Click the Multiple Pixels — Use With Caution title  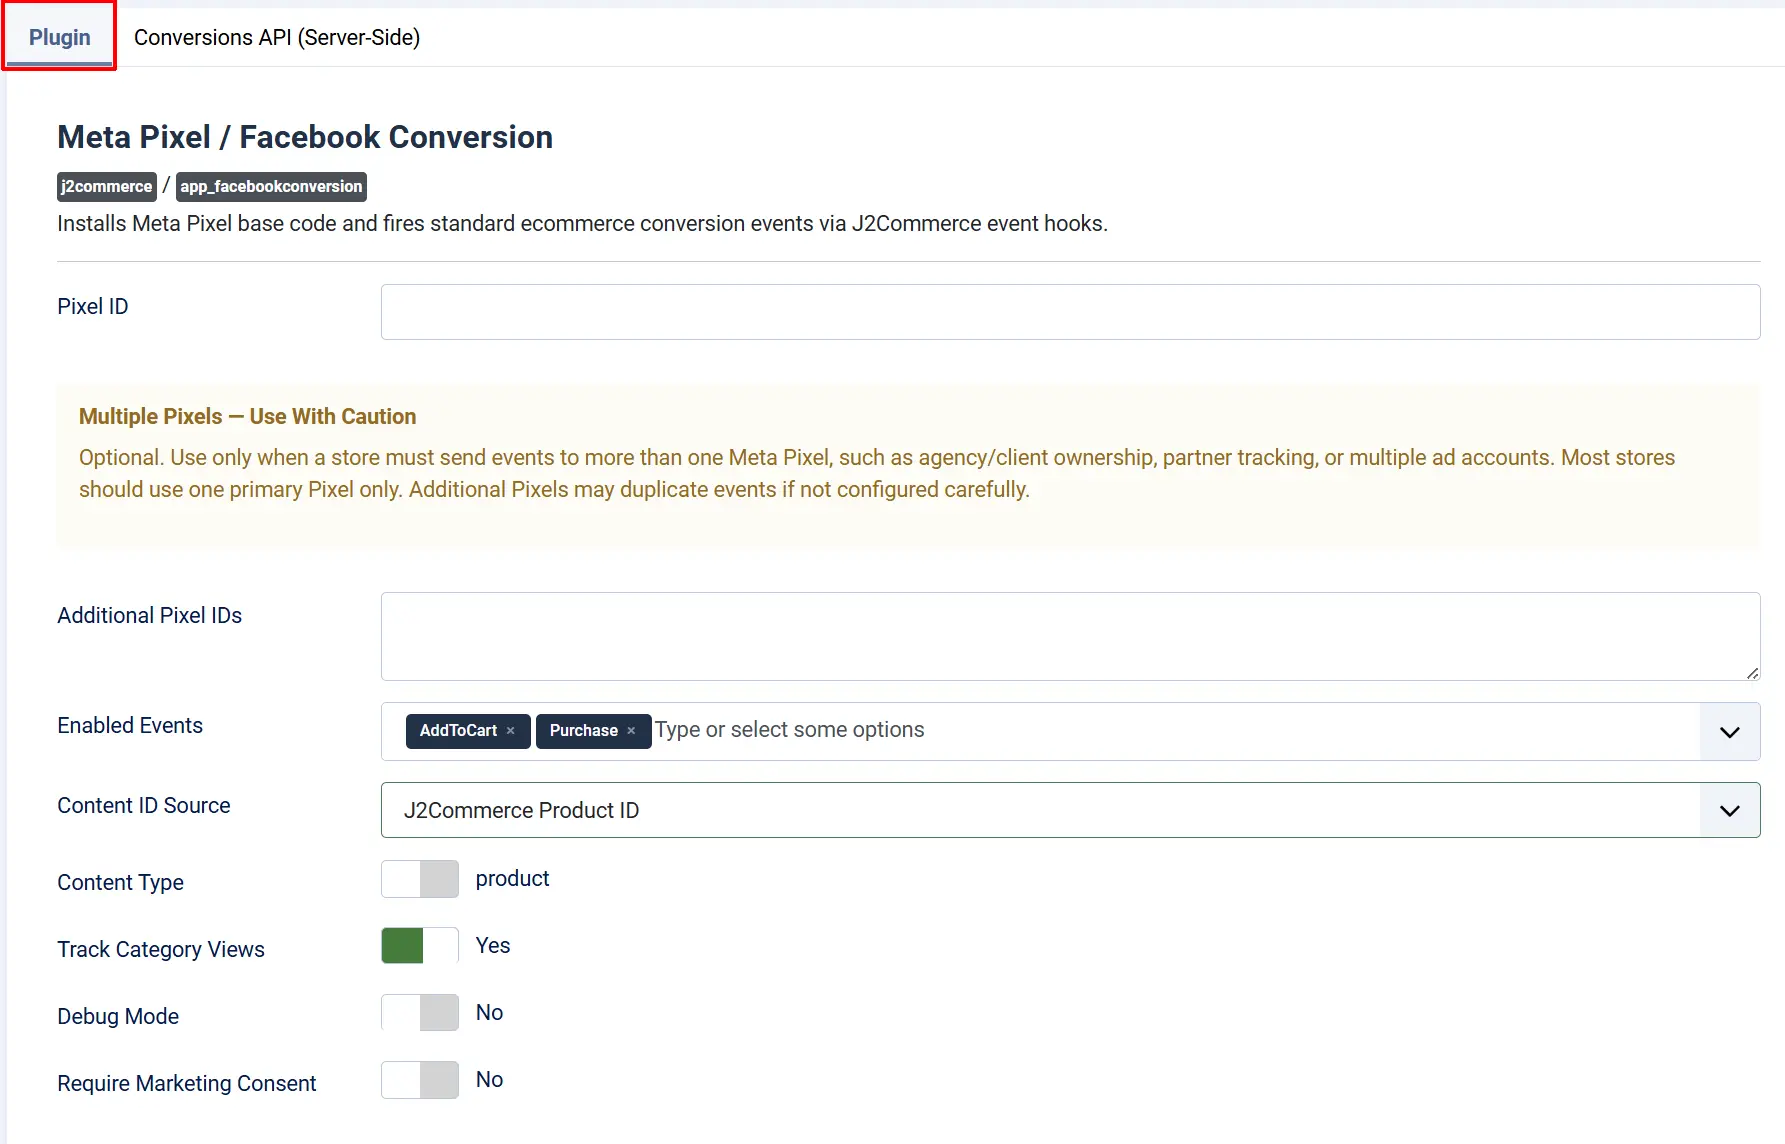[248, 416]
